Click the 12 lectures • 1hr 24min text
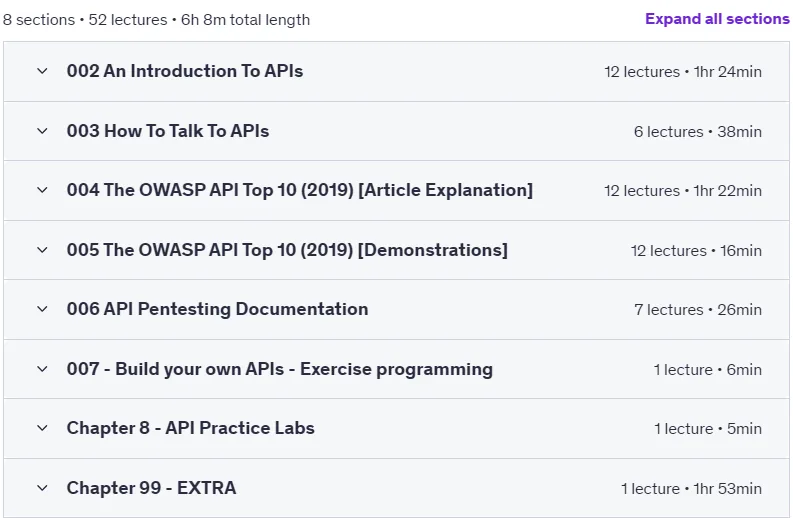Viewport: 793px width, 518px height. tap(683, 72)
